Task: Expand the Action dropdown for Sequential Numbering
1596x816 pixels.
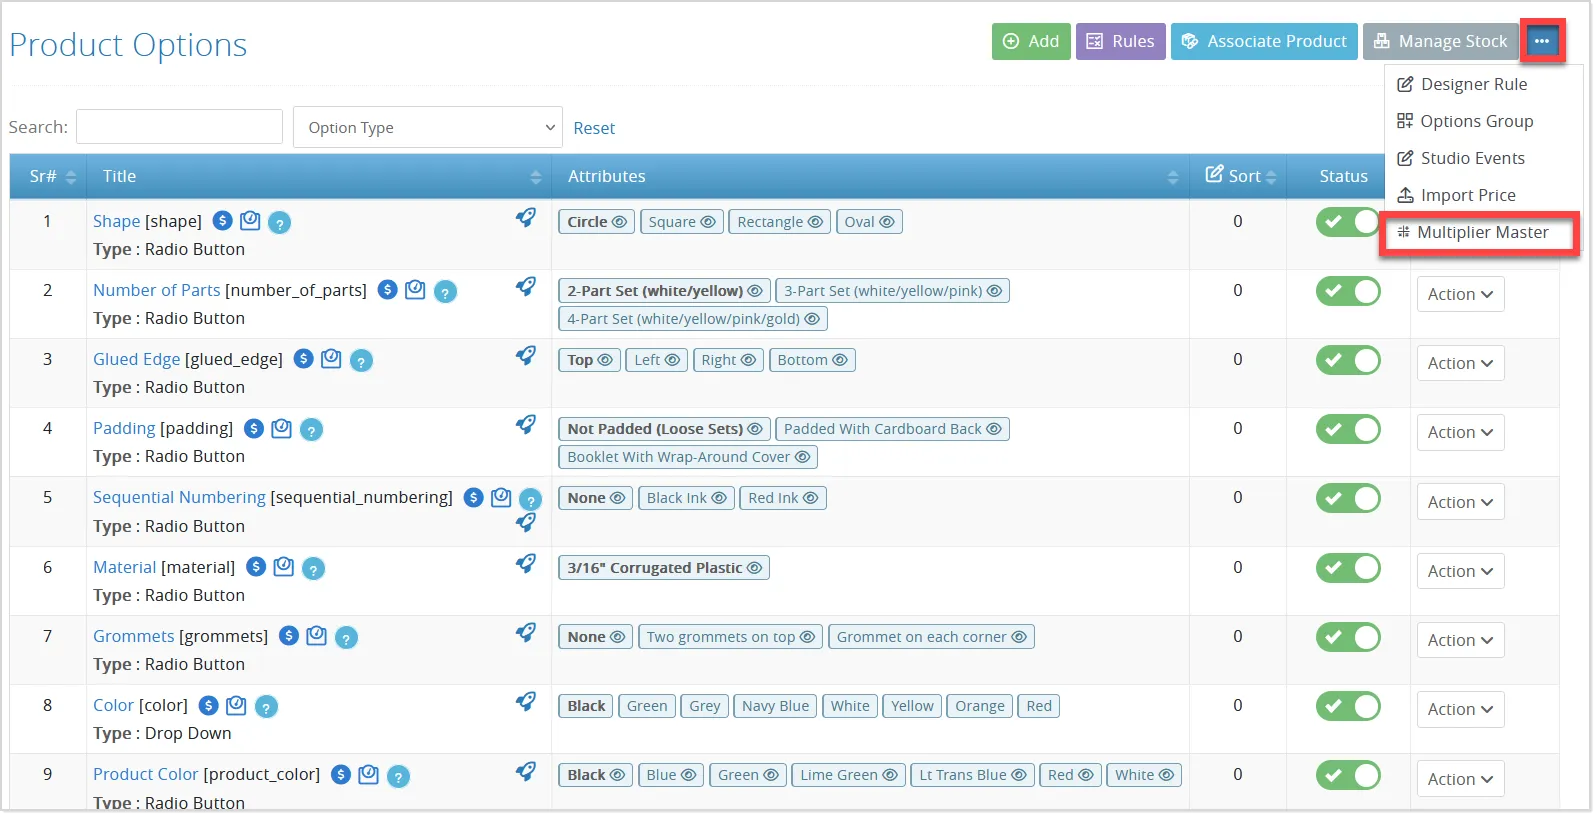Action: (1460, 502)
